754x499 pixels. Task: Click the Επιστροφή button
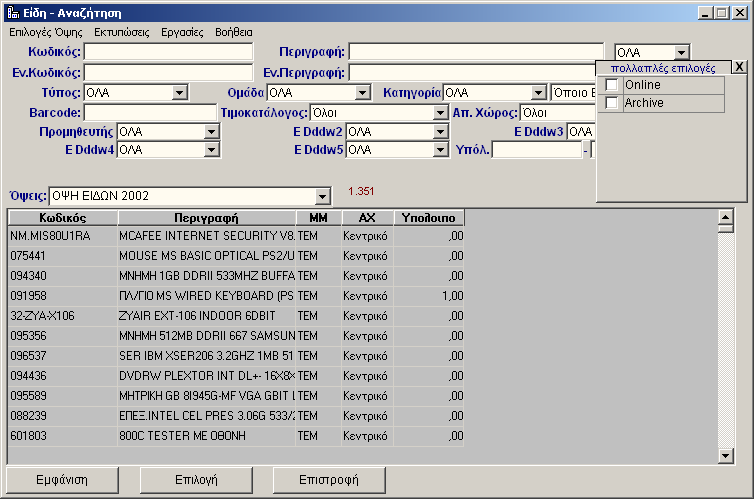click(329, 480)
